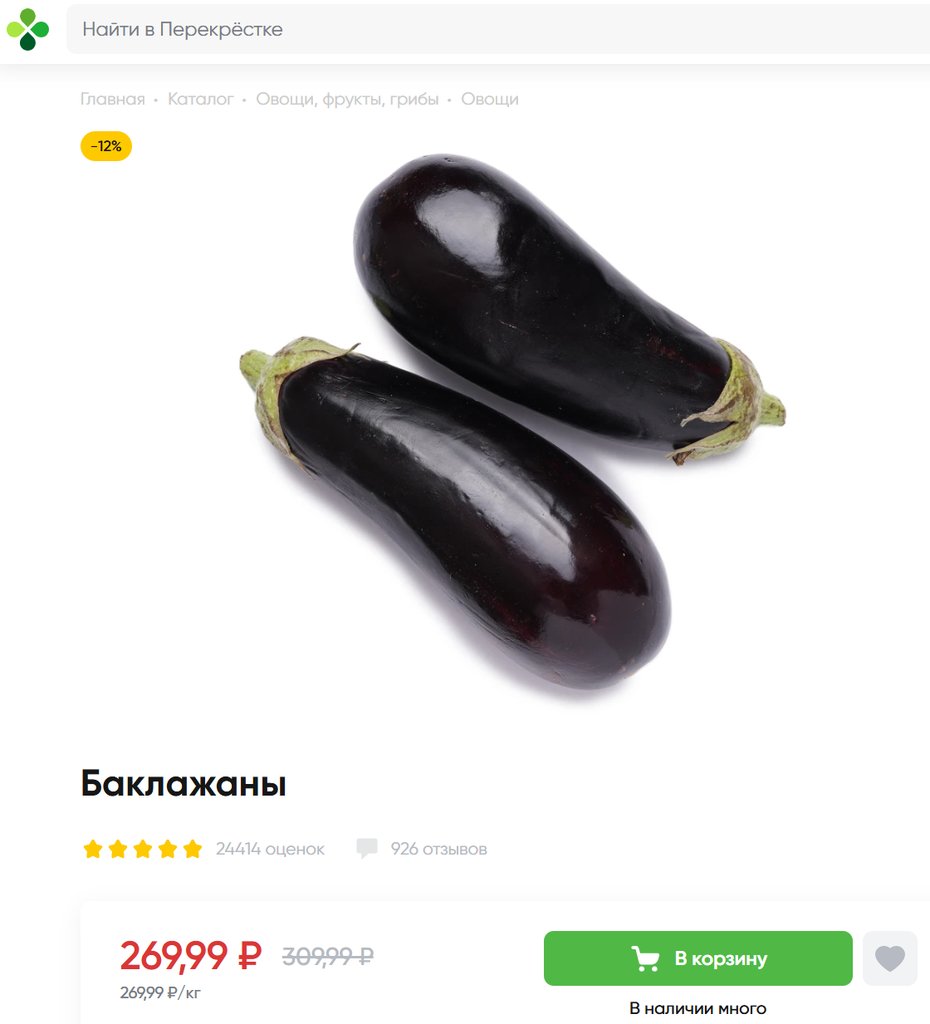Click the 'Баклажаны' product title
930x1024 pixels.
click(184, 783)
